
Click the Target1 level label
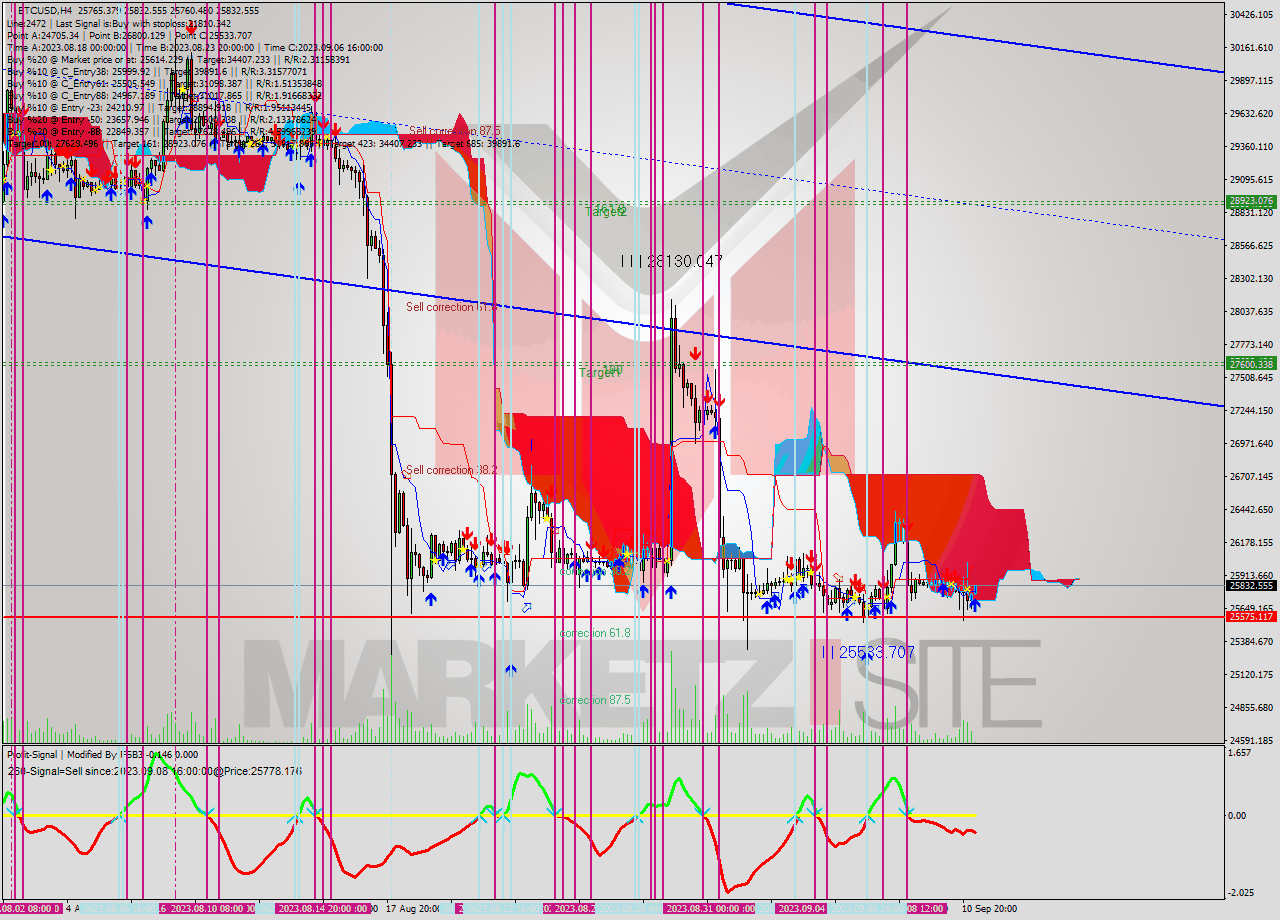click(x=600, y=372)
